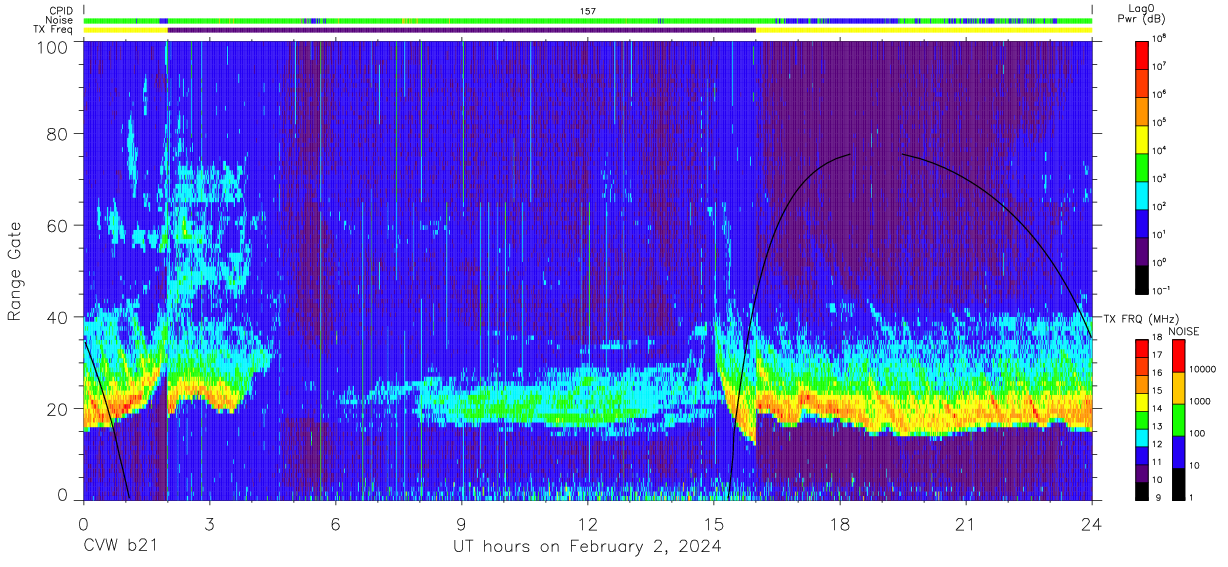This screenshot has height=567, width=1228.
Task: Click the 100 tick on Range Gate axis
Action: click(52, 47)
